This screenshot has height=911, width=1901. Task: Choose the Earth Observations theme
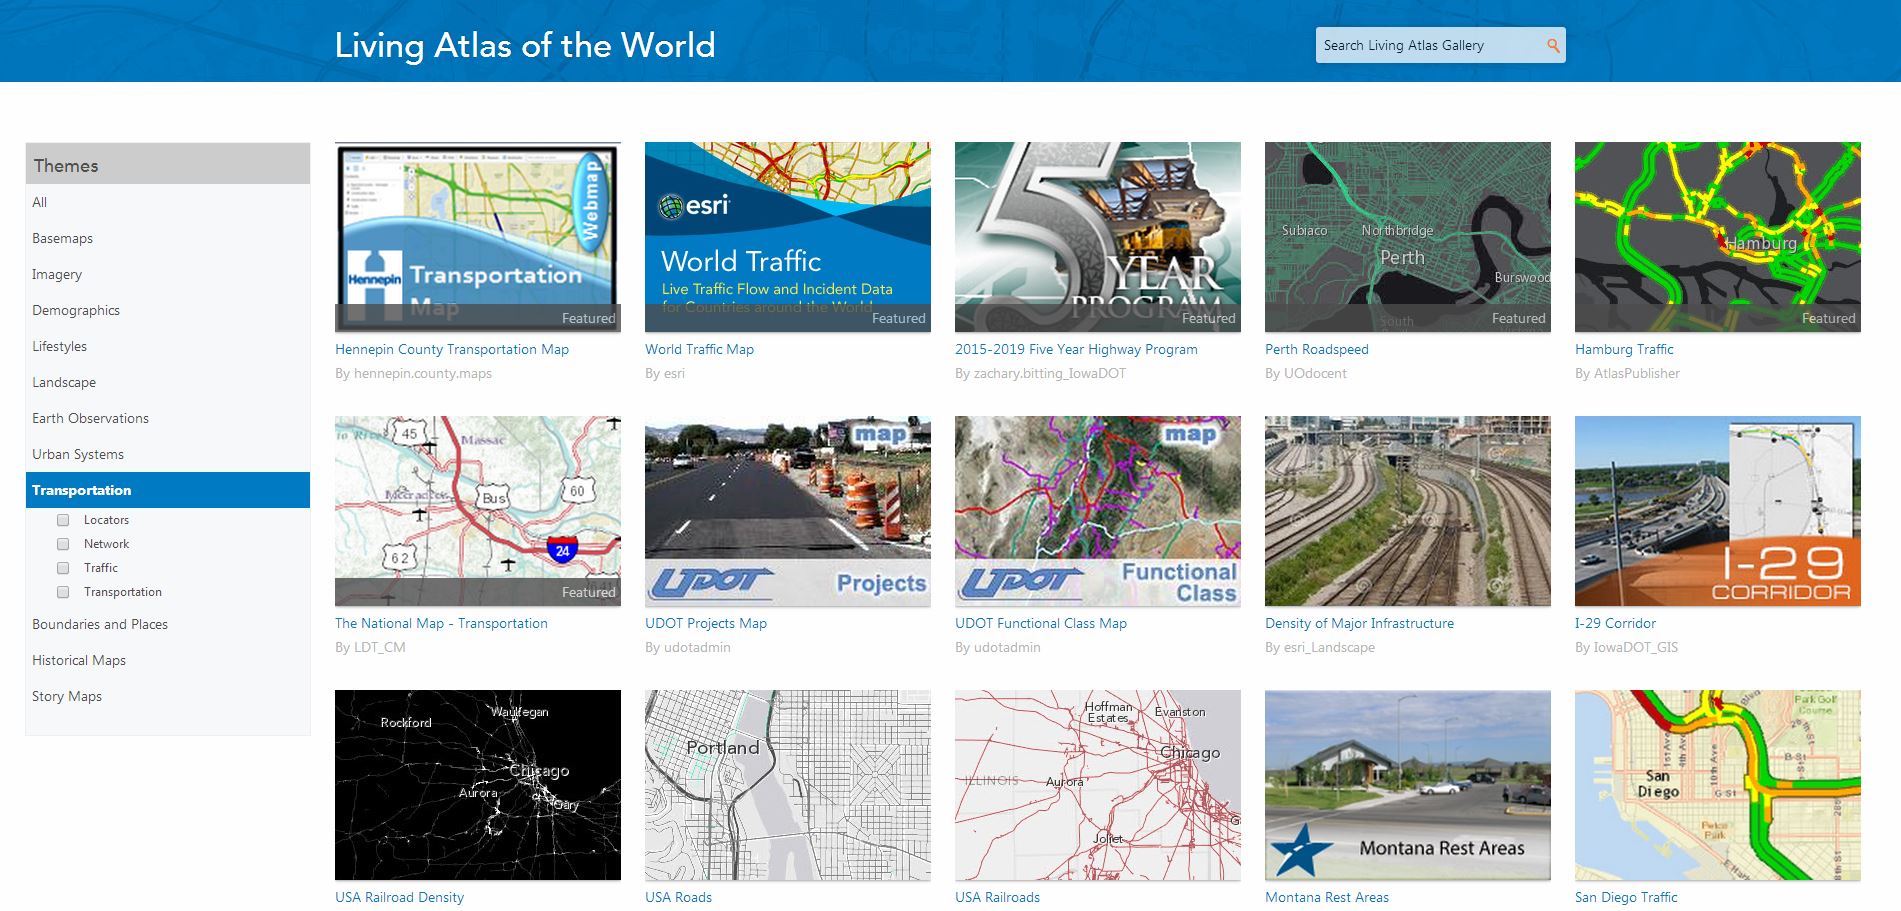(x=168, y=418)
